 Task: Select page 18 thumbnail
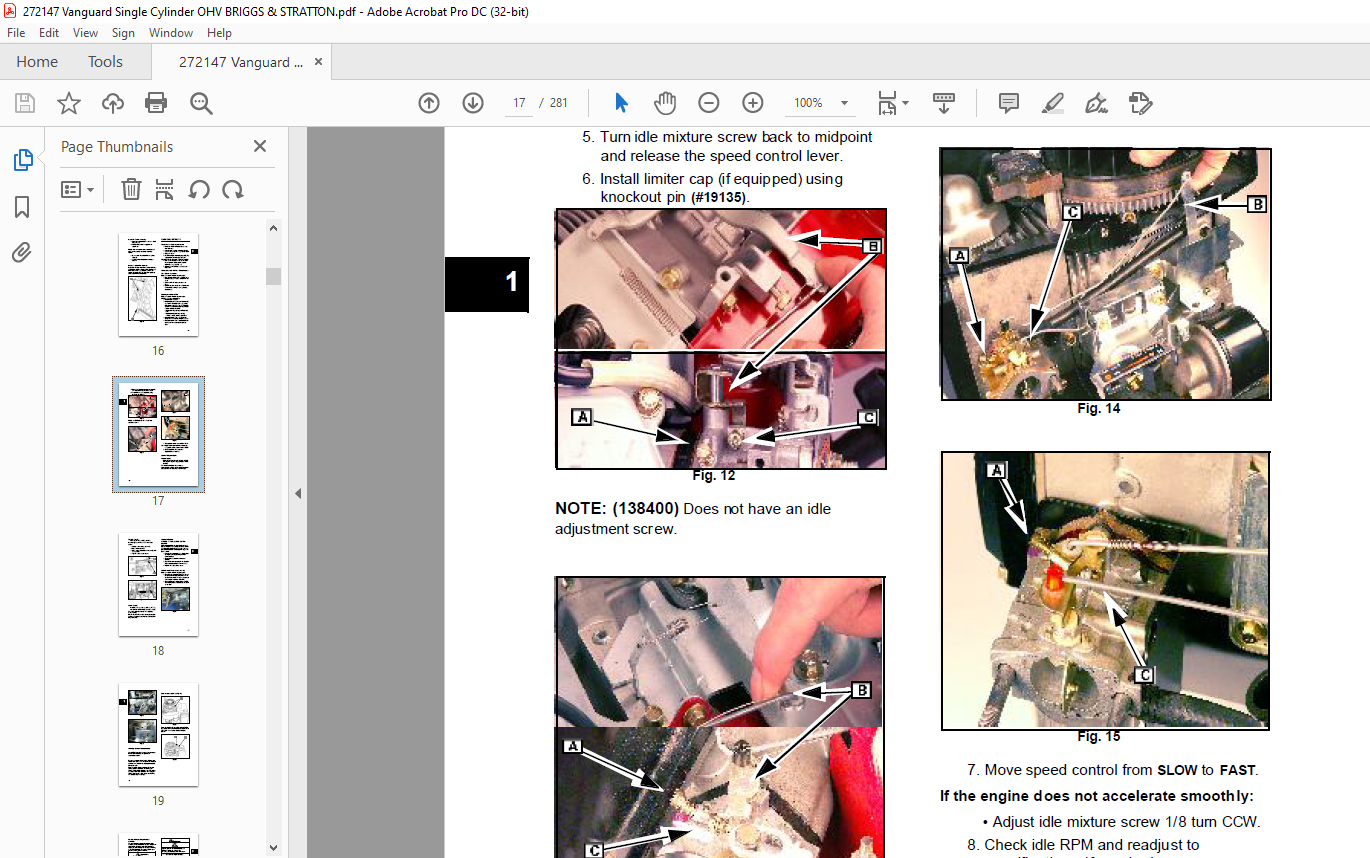click(158, 585)
